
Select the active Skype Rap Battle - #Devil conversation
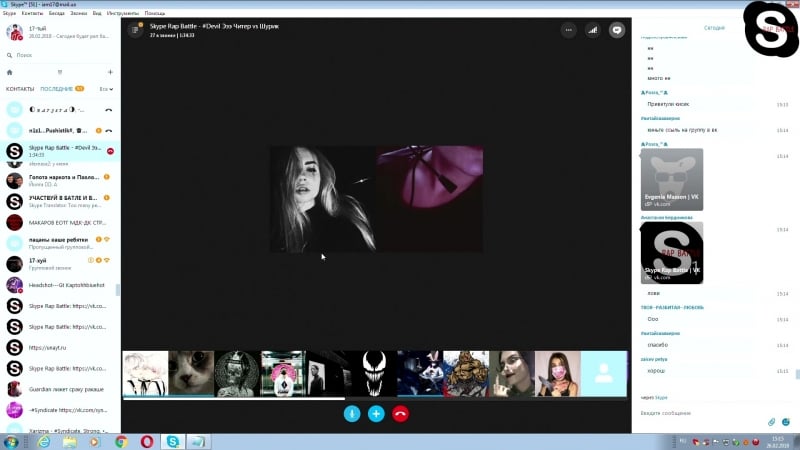coord(60,151)
